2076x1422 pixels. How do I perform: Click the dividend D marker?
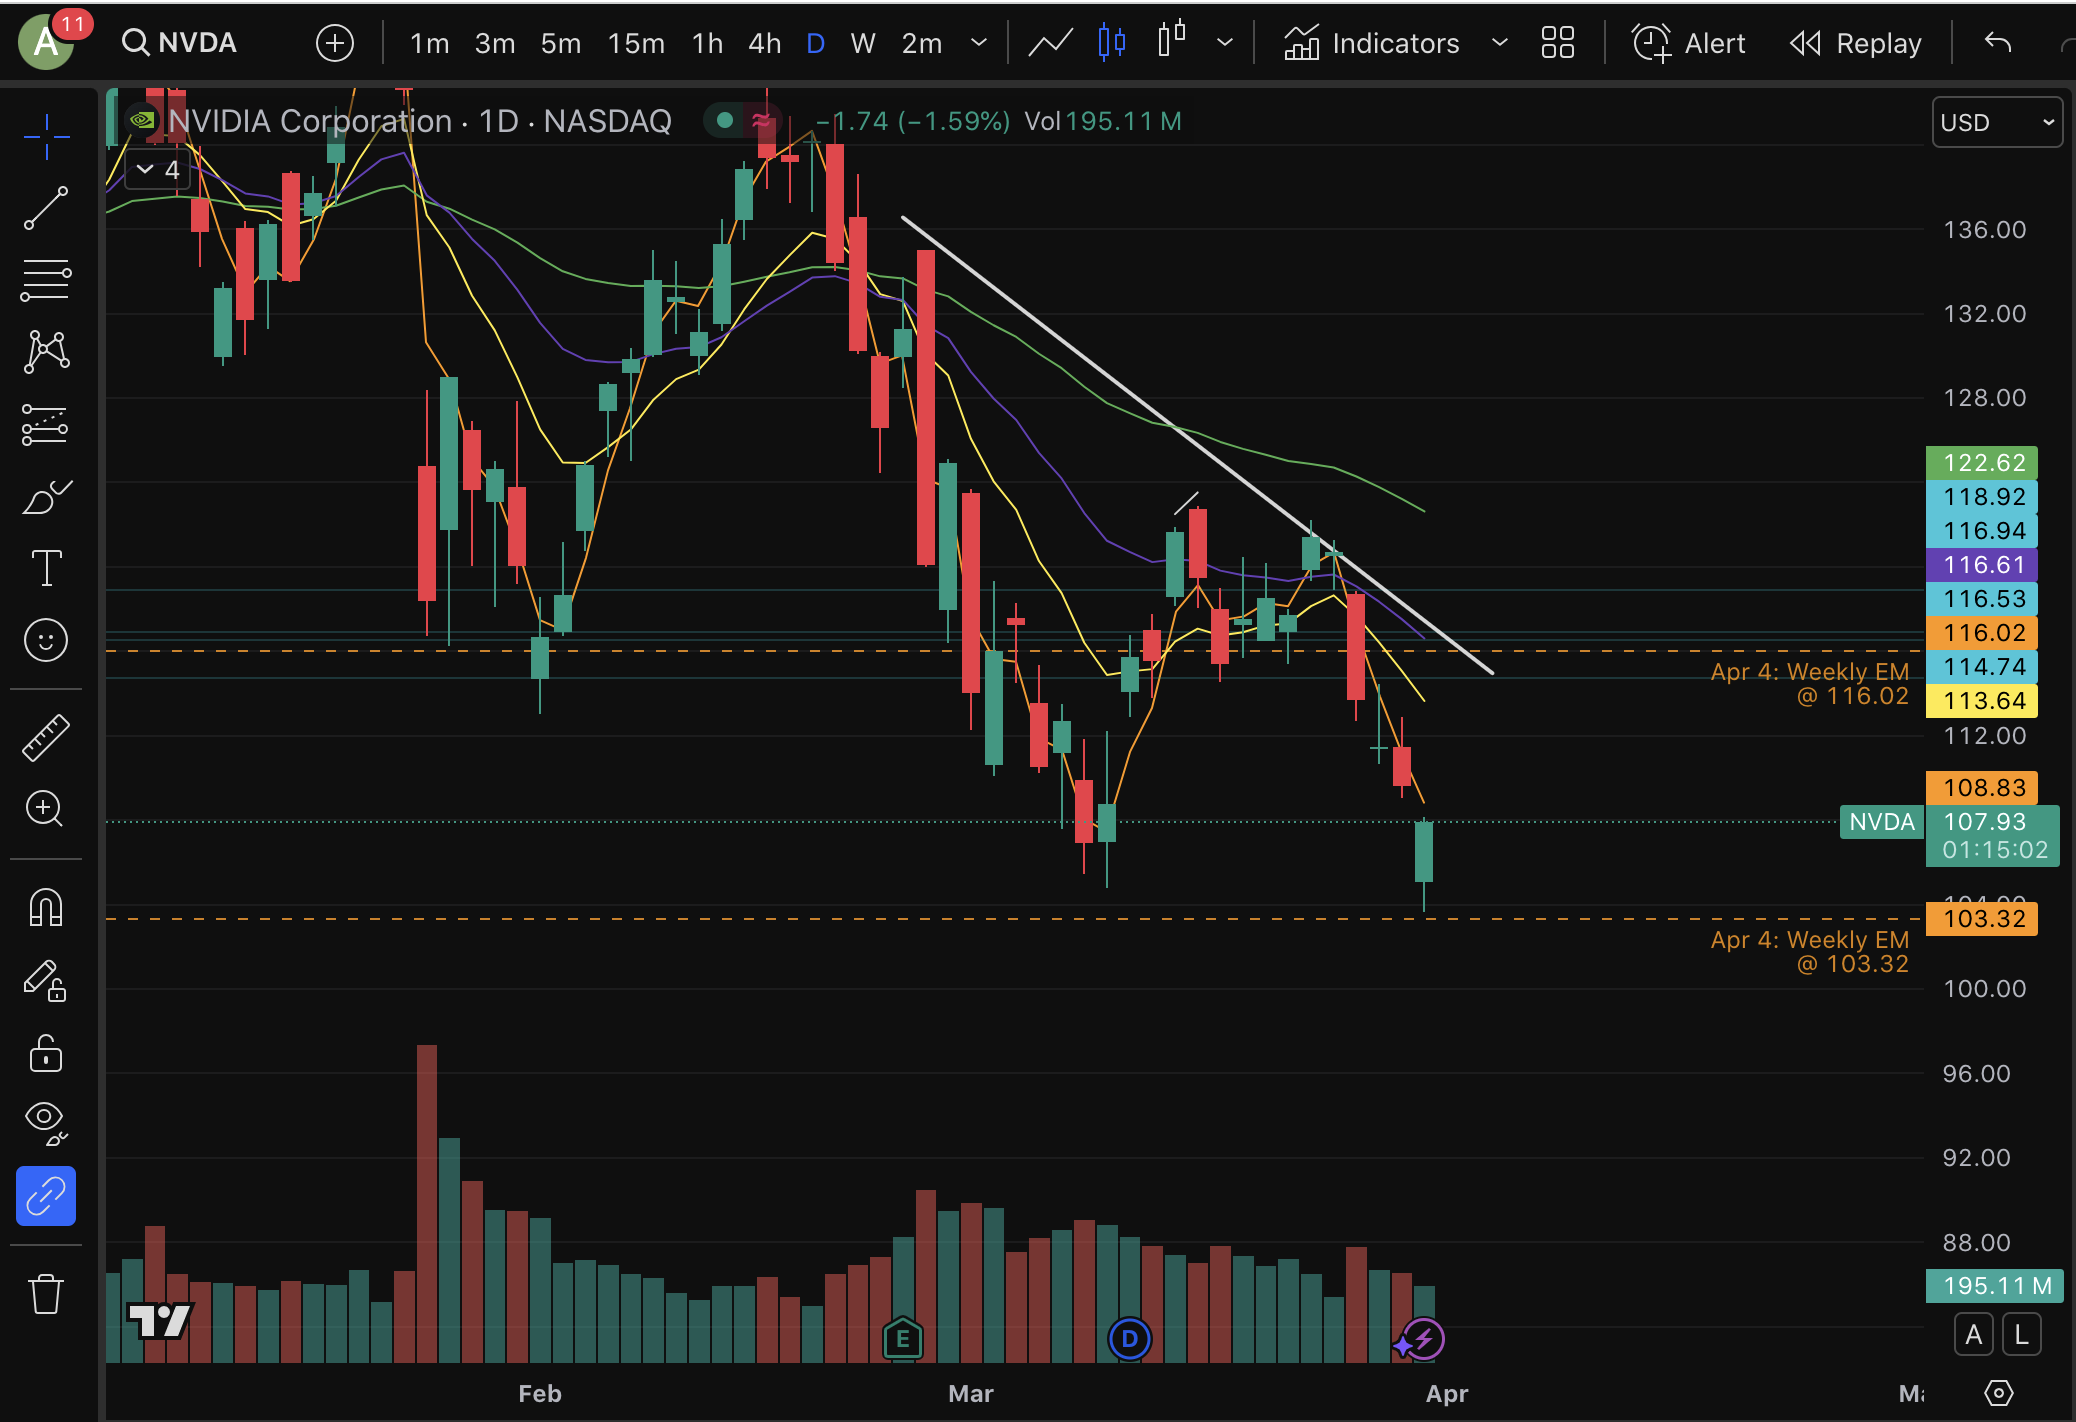coord(1130,1339)
